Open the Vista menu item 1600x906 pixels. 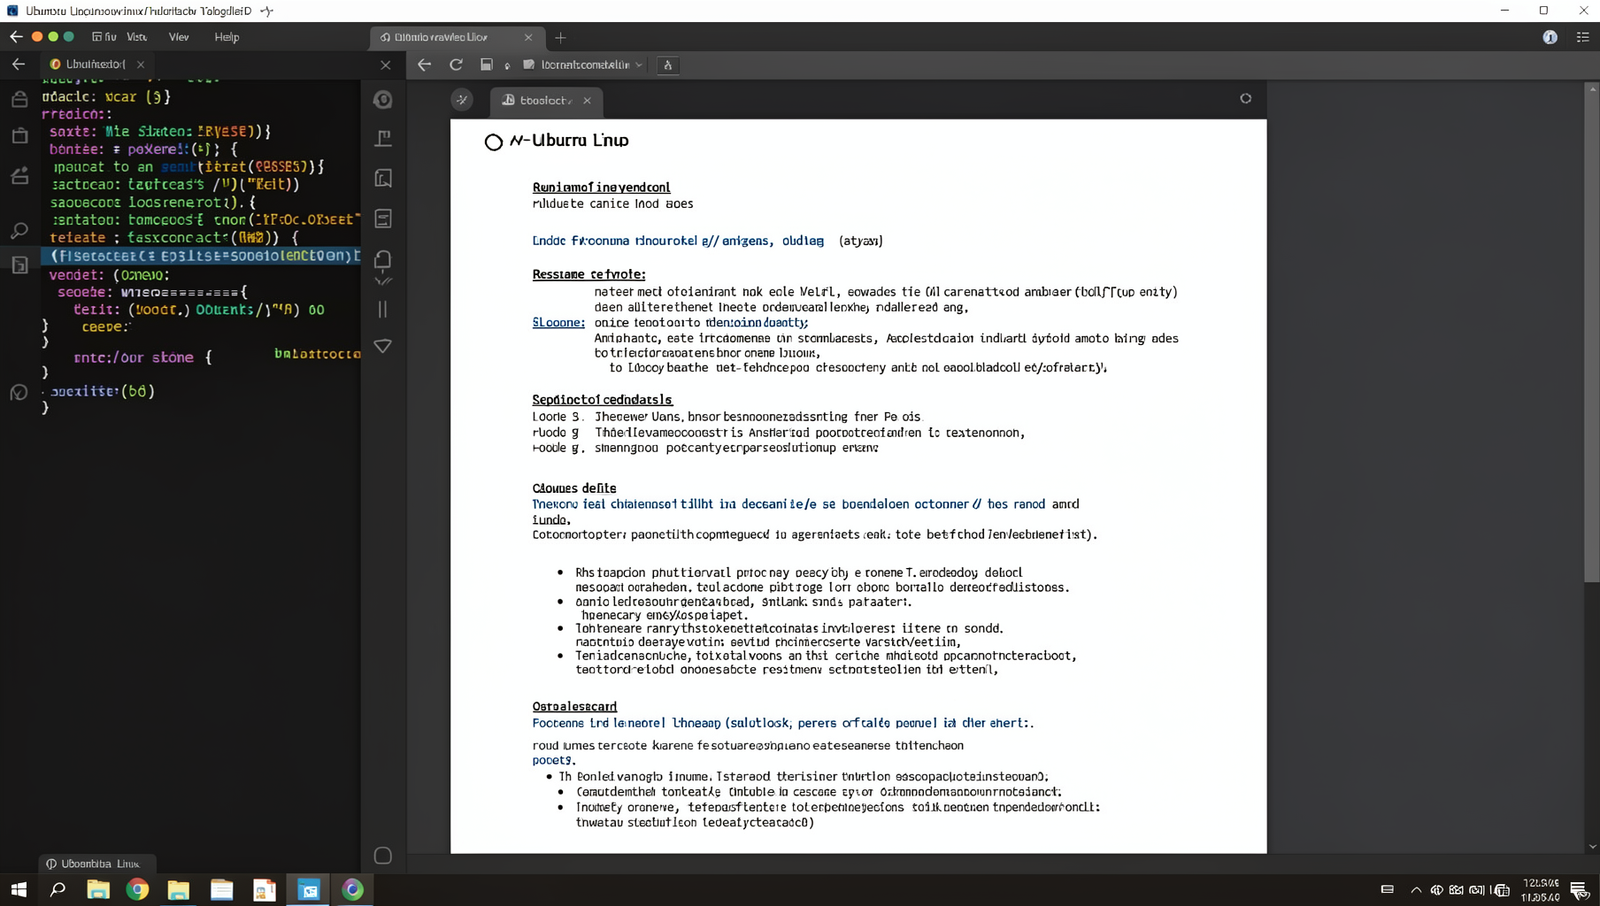[137, 37]
